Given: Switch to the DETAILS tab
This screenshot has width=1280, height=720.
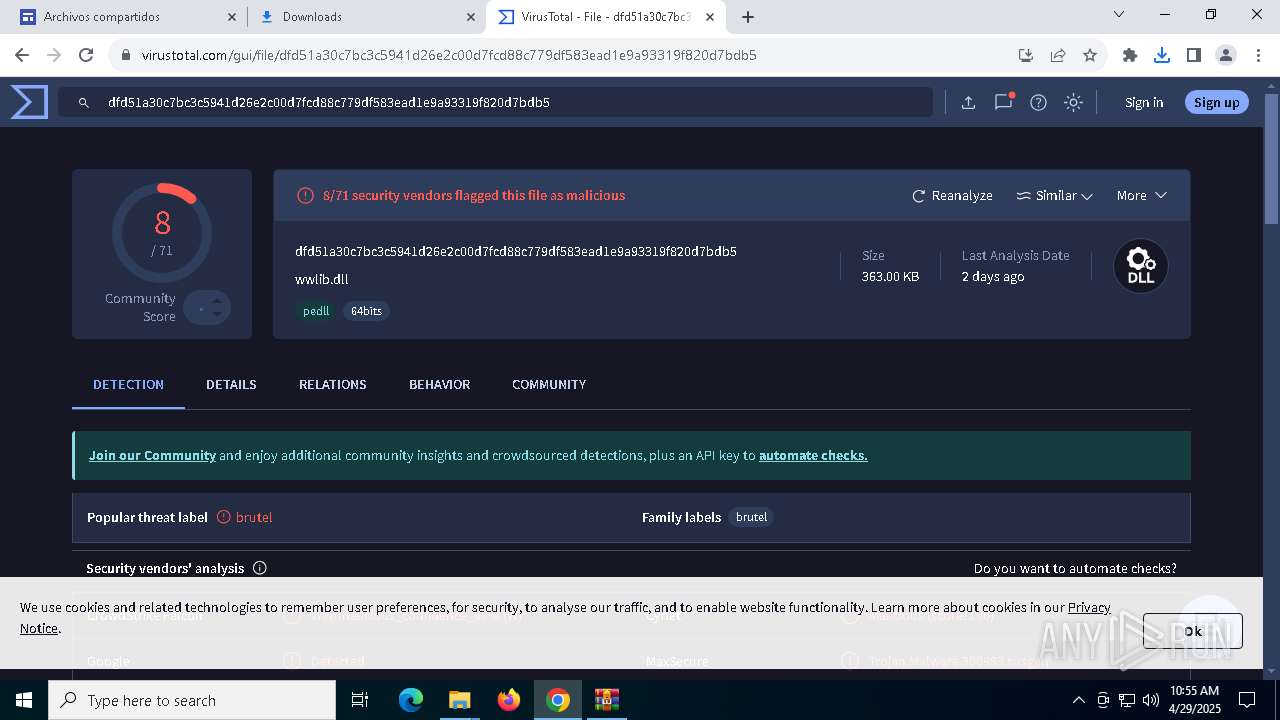Looking at the screenshot, I should 231,384.
